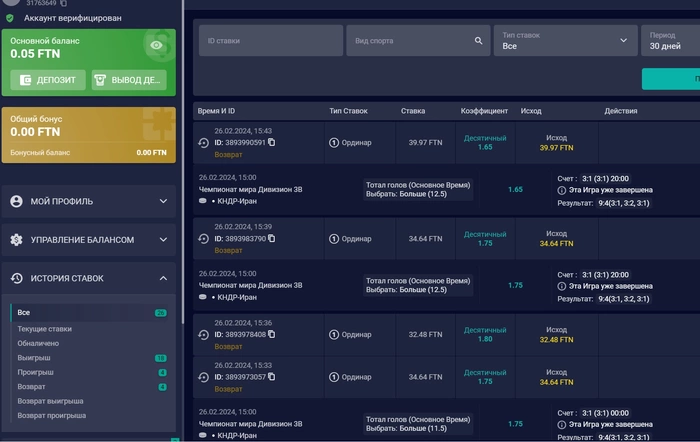
Task: Click hockey puck icon beside КНДР-Иран at 1.65
Action: click(x=203, y=201)
